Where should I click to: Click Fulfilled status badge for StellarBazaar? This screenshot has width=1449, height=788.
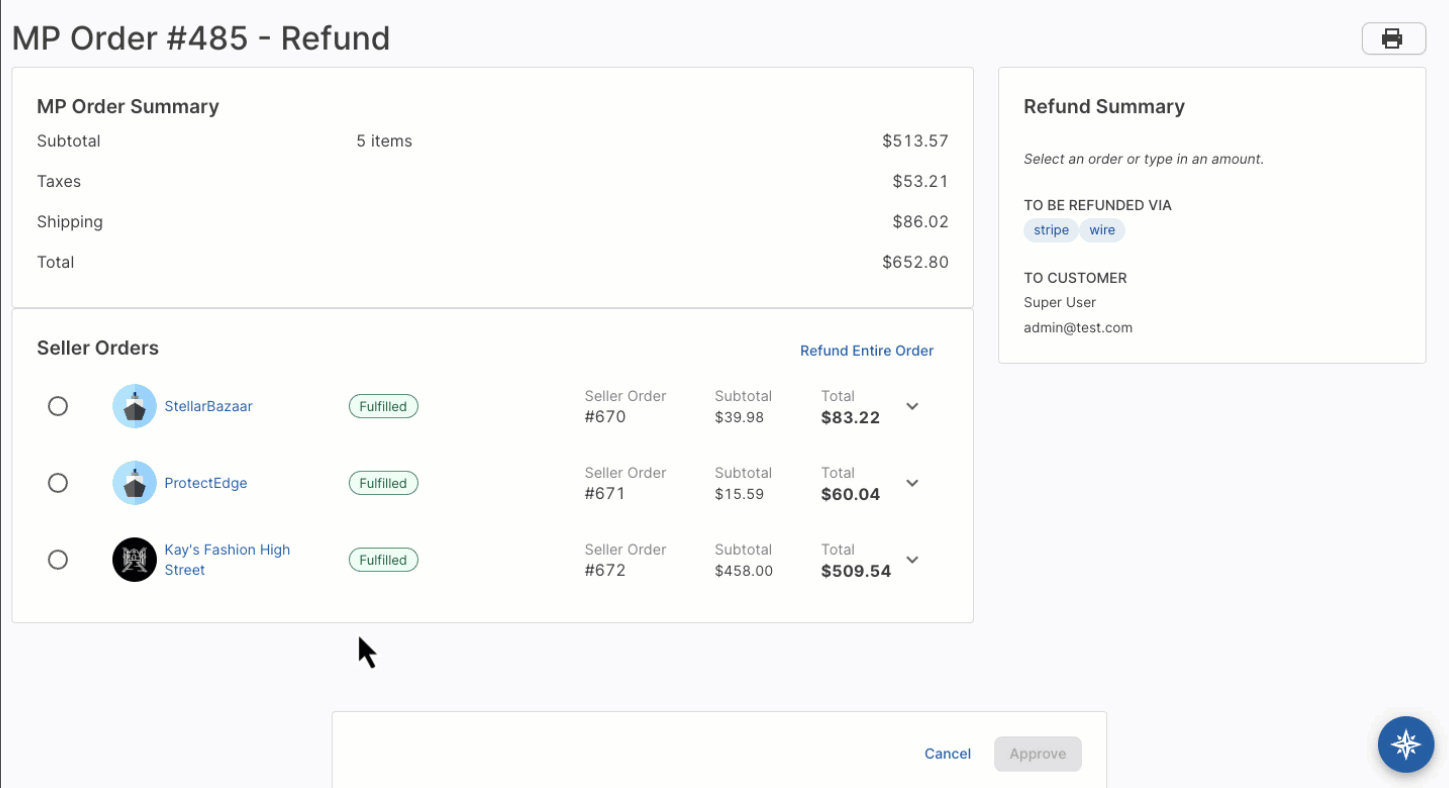coord(383,407)
